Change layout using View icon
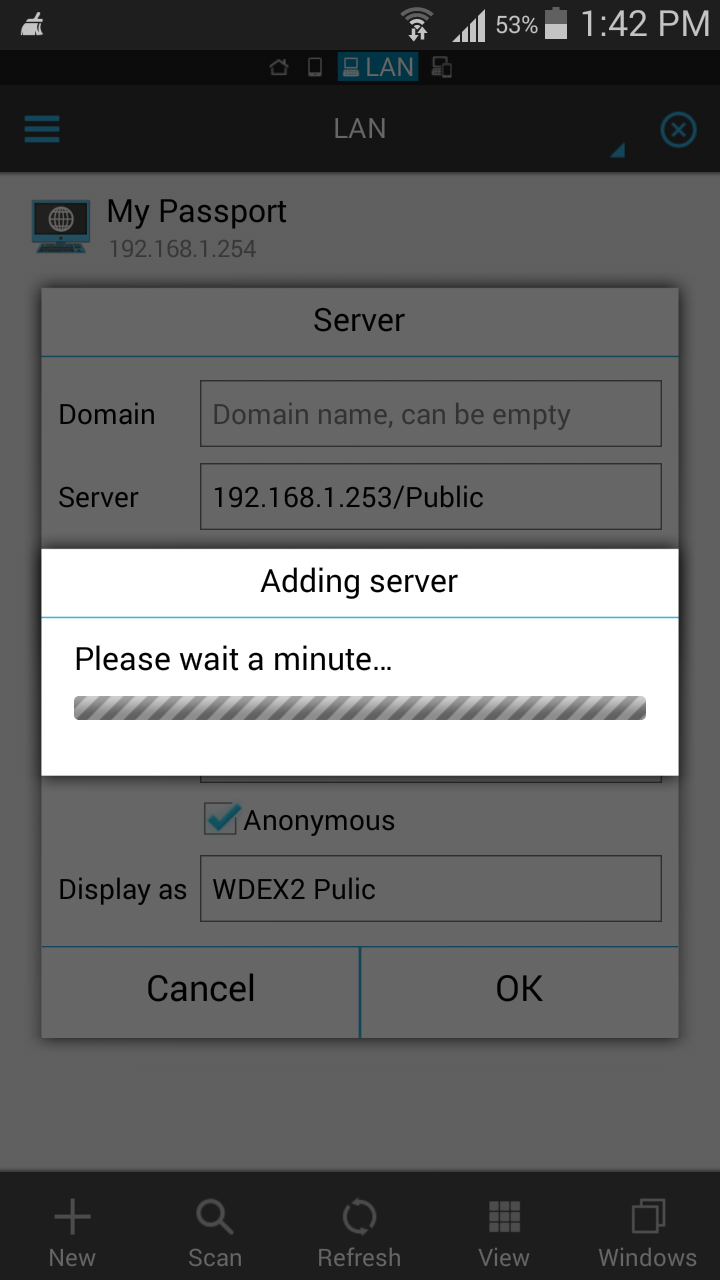This screenshot has height=1280, width=720. click(x=504, y=1233)
